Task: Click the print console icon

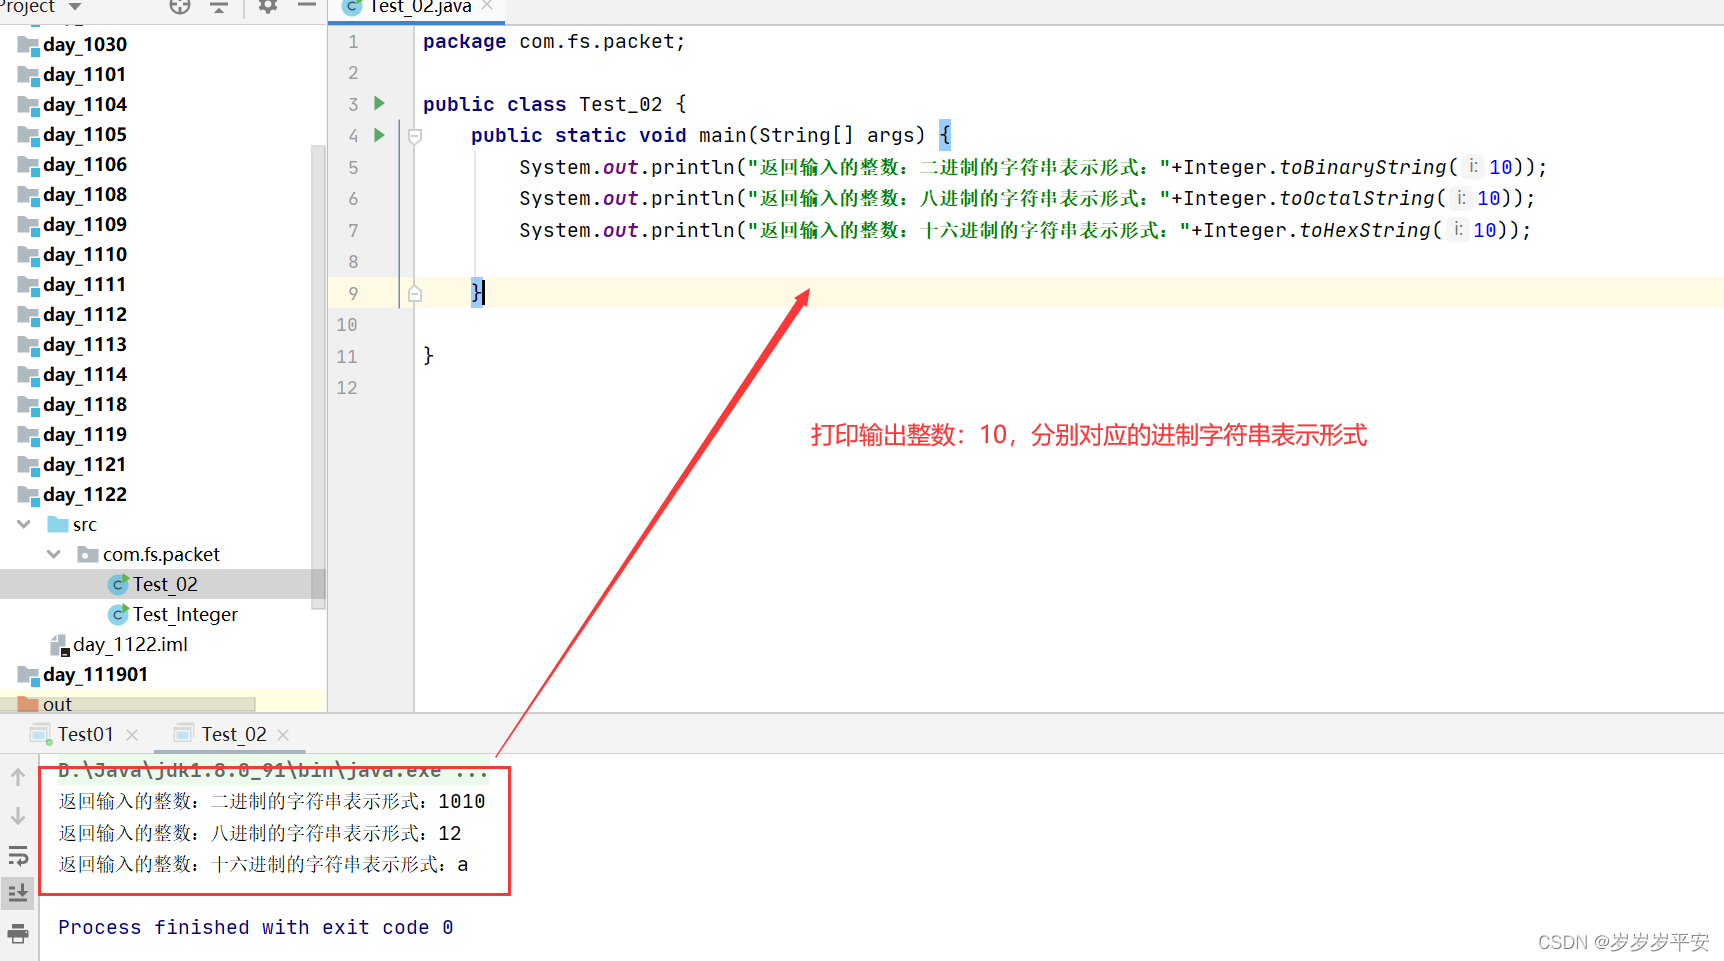Action: tap(18, 934)
